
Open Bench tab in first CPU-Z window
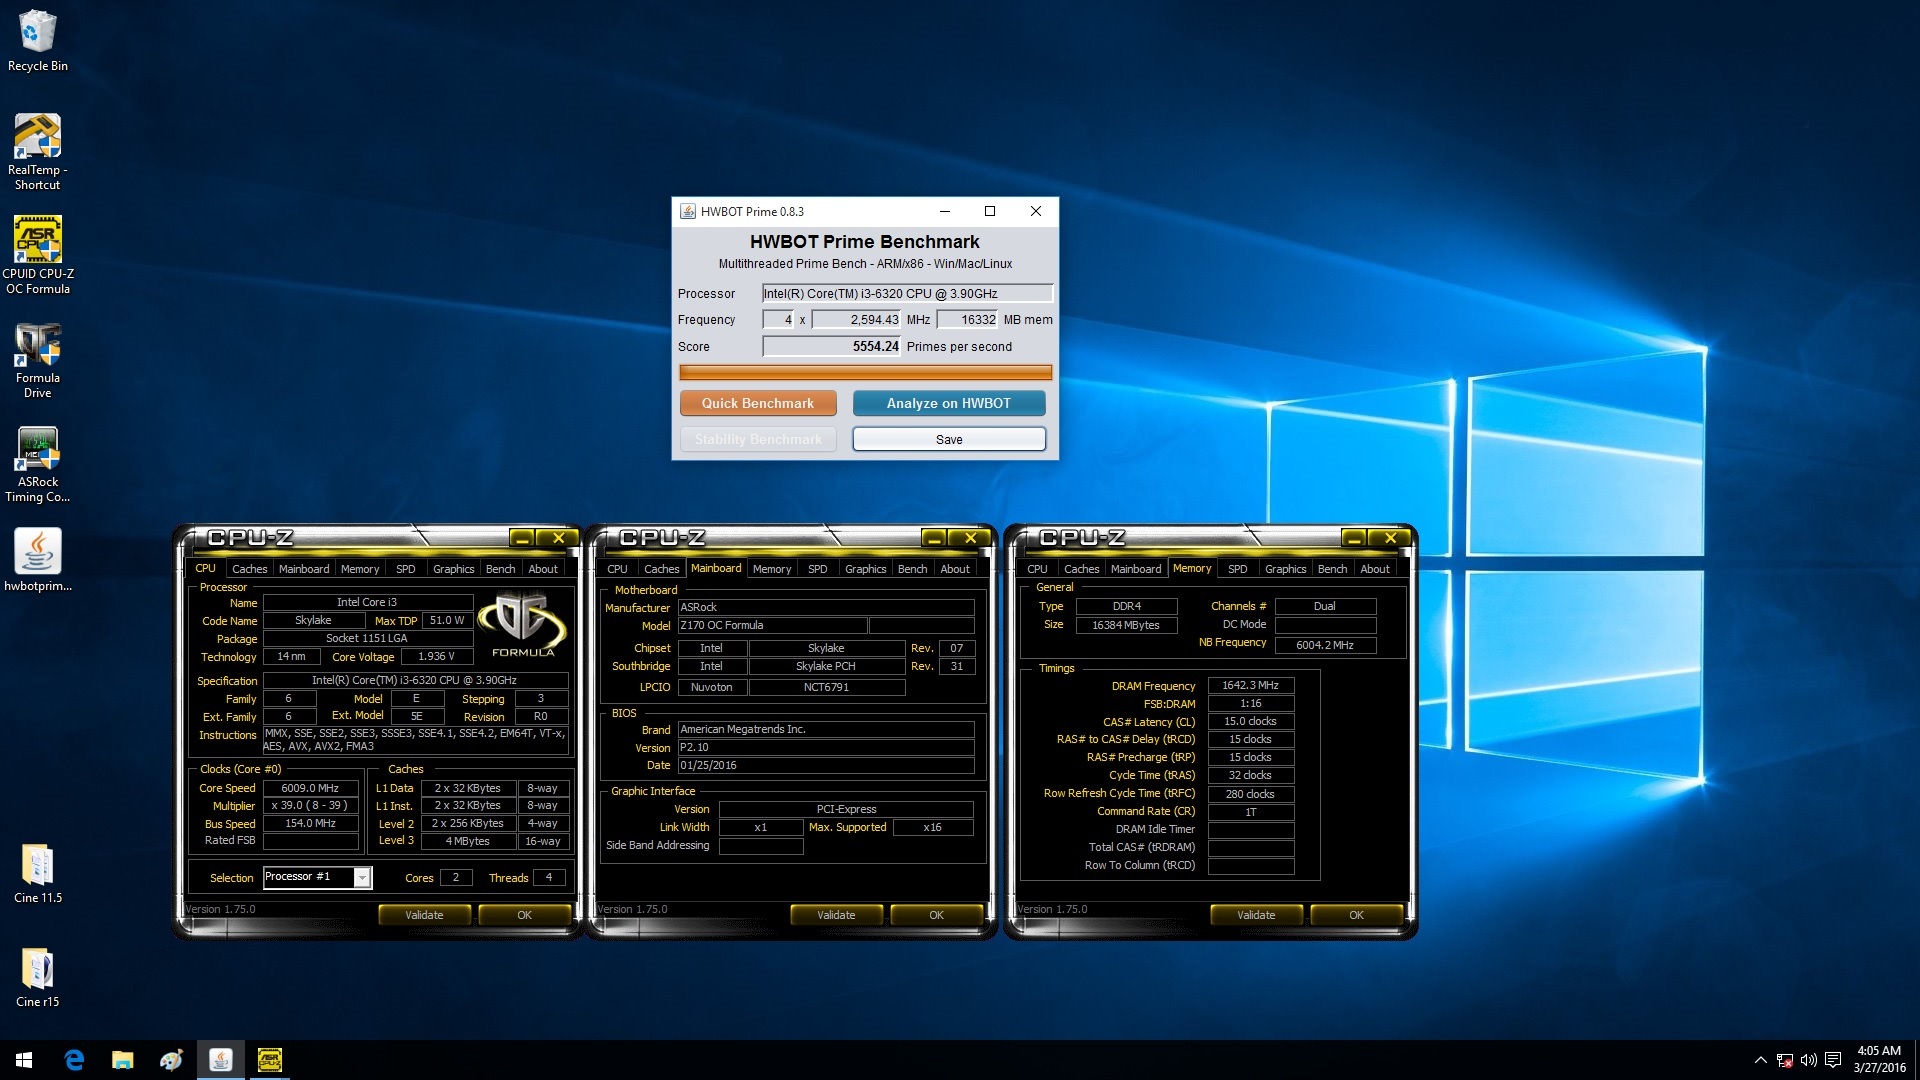(x=500, y=569)
